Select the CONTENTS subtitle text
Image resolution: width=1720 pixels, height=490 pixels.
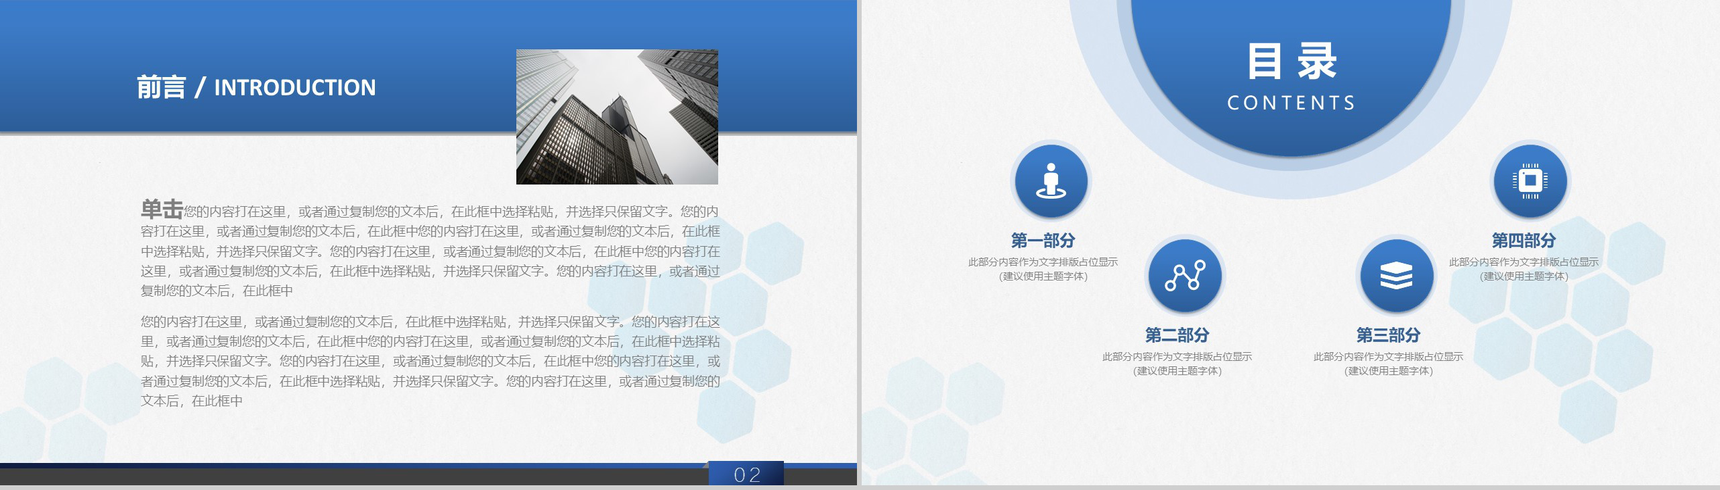1291,103
